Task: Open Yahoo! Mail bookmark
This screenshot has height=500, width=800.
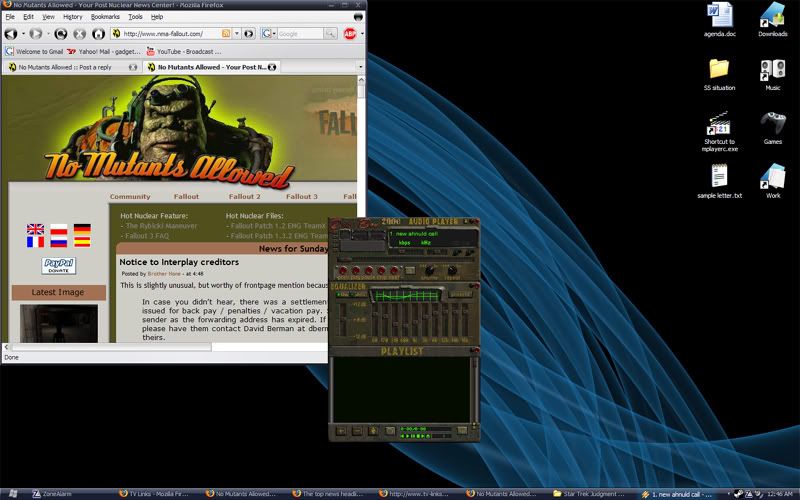Action: click(x=104, y=52)
